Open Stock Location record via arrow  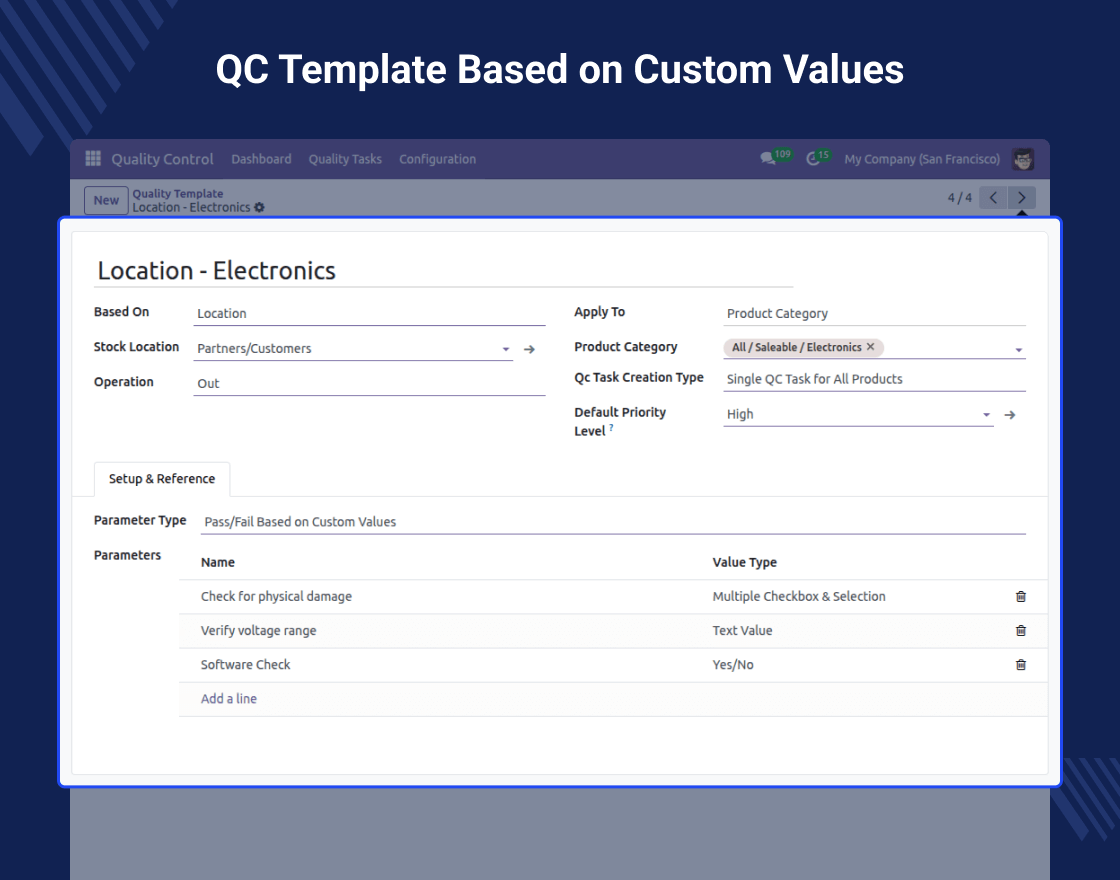[x=530, y=349]
